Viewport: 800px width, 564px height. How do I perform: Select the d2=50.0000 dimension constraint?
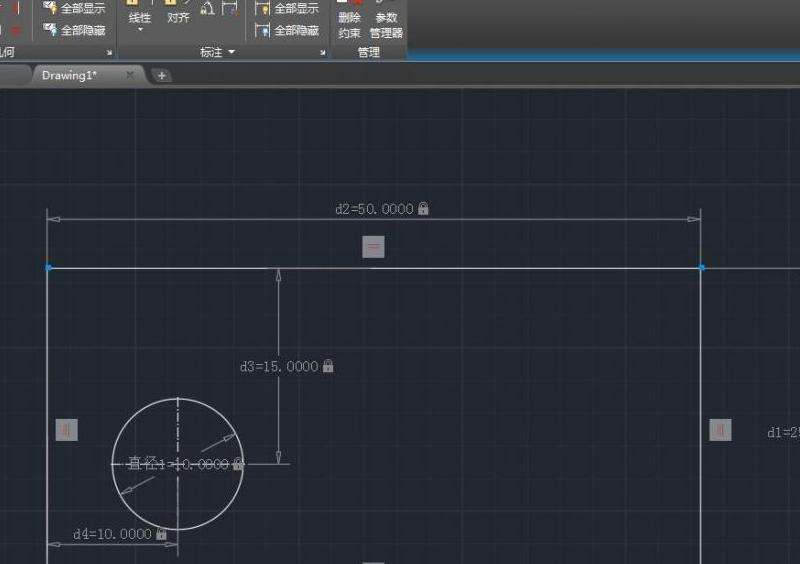coord(374,209)
